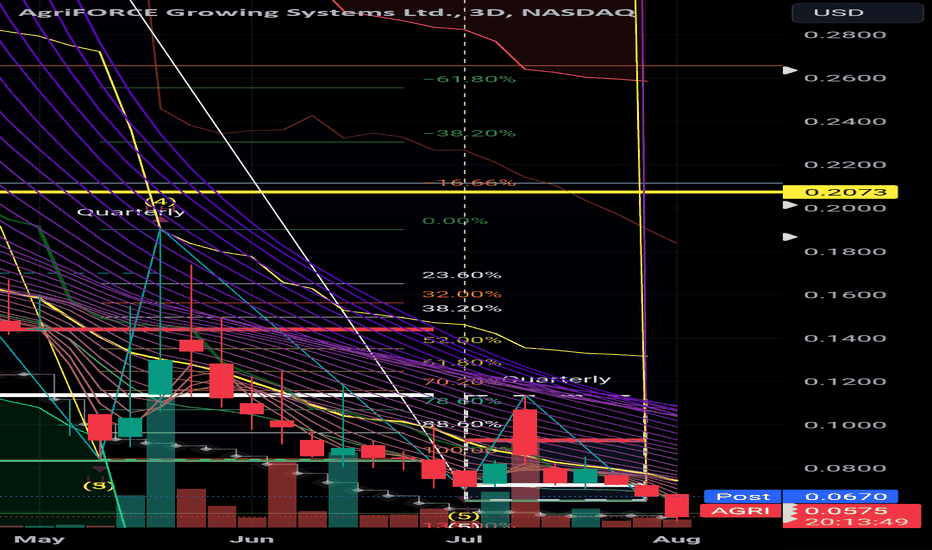Select the 0.1600 price axis label

[x=845, y=295]
